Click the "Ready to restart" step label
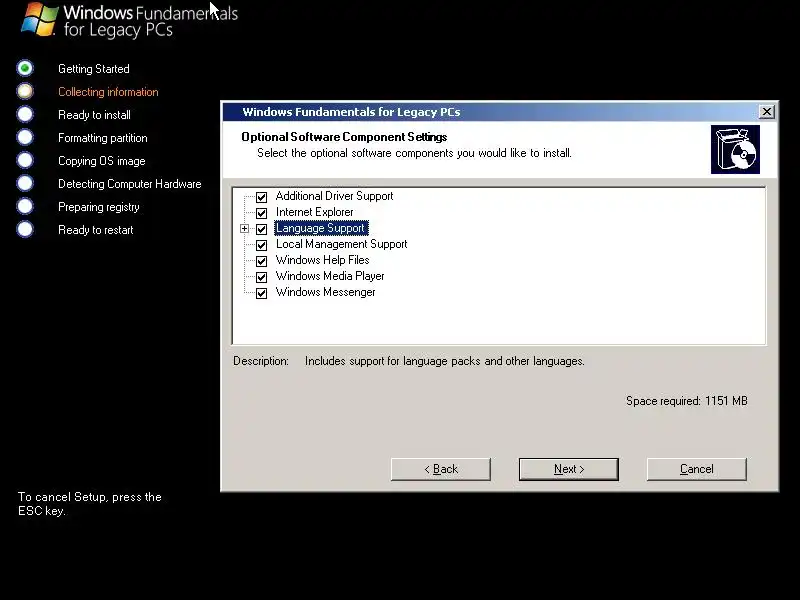Viewport: 800px width, 600px height. tap(95, 230)
